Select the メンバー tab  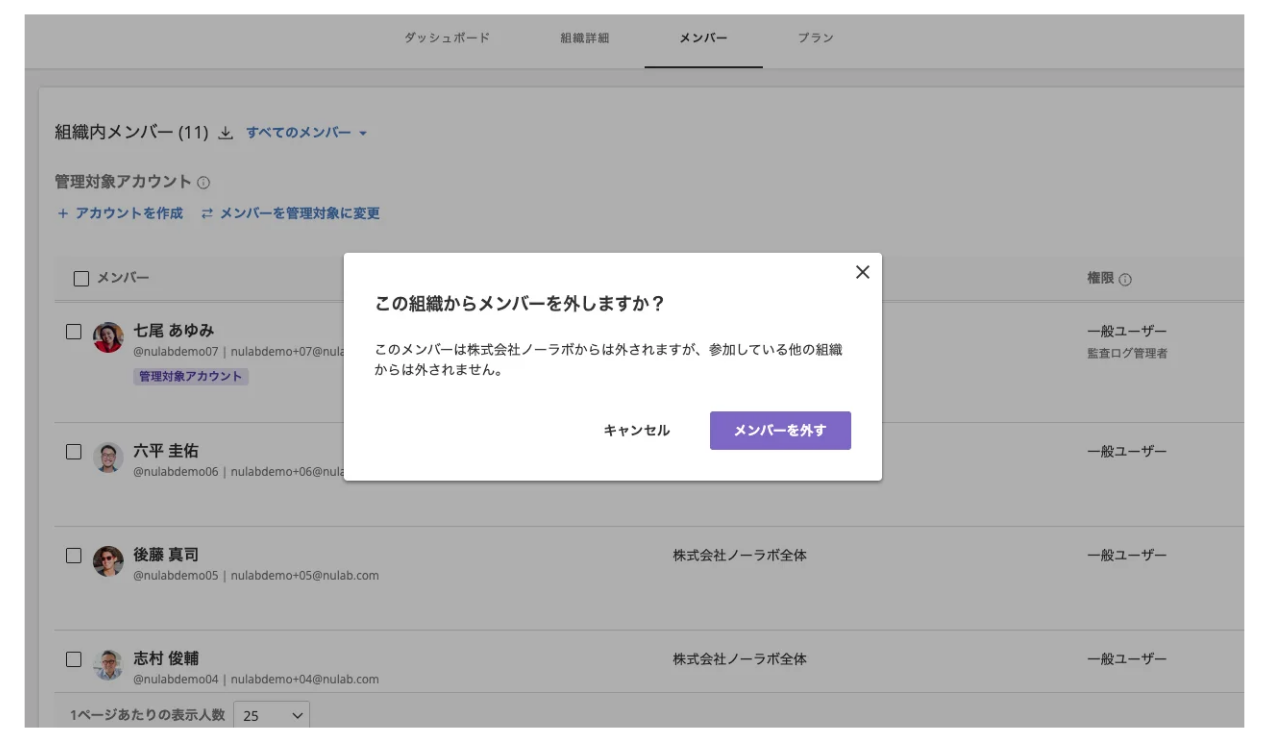[703, 38]
